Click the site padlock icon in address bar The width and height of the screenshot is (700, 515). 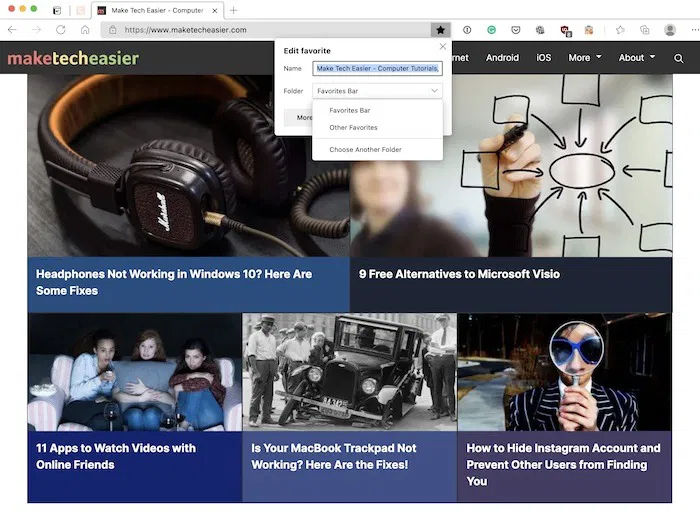click(112, 30)
